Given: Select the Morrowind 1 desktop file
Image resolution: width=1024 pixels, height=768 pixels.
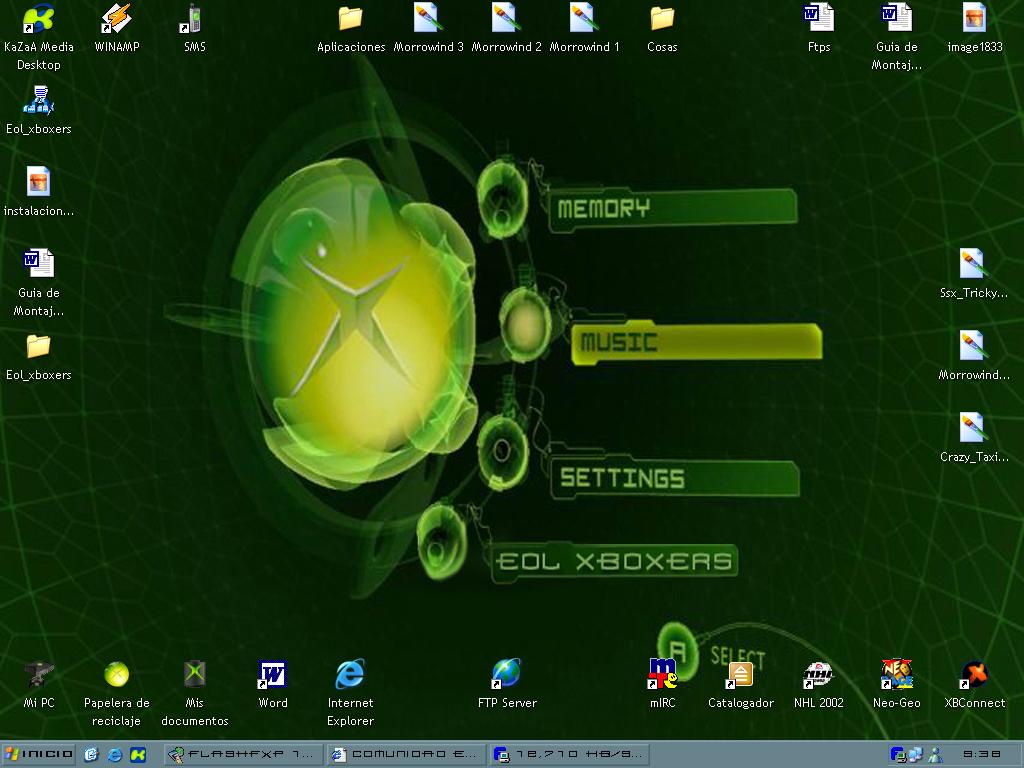Looking at the screenshot, I should coord(584,20).
